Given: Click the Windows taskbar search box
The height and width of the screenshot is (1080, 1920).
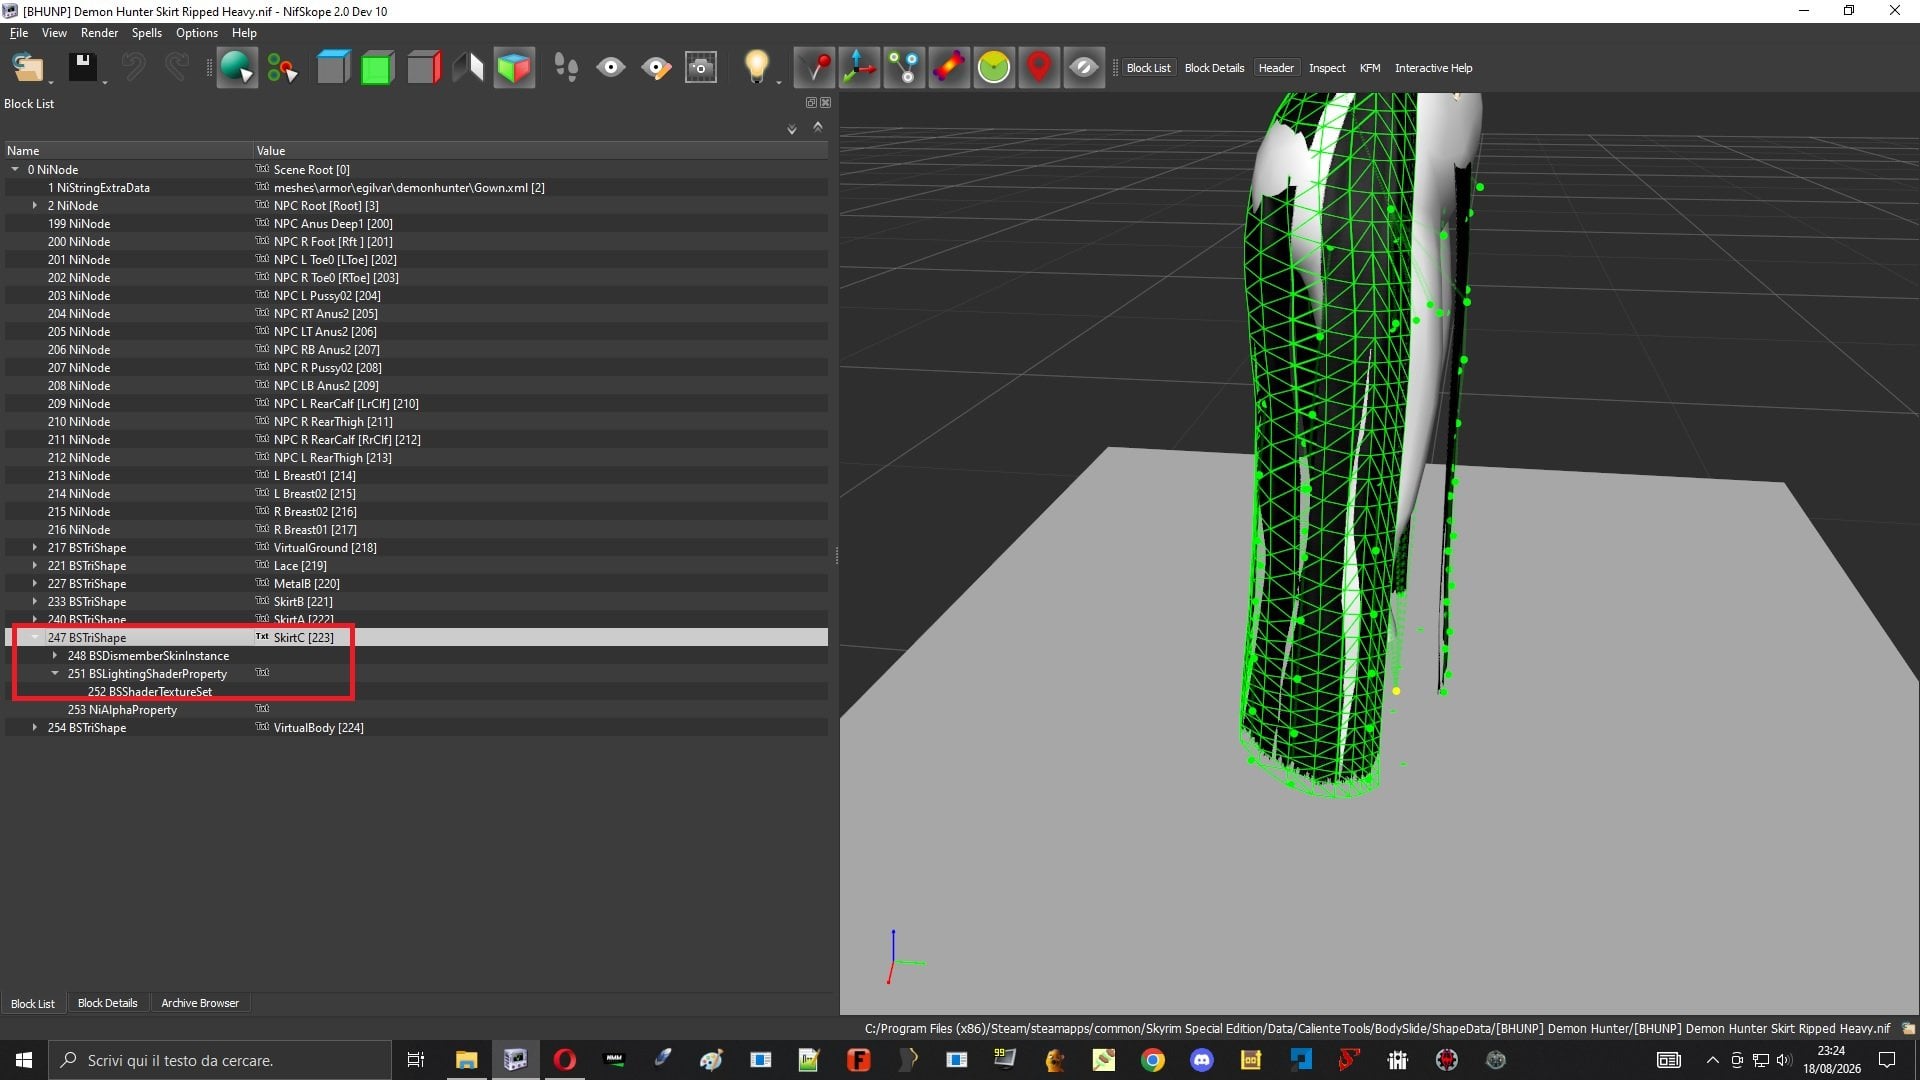Looking at the screenshot, I should click(220, 1060).
